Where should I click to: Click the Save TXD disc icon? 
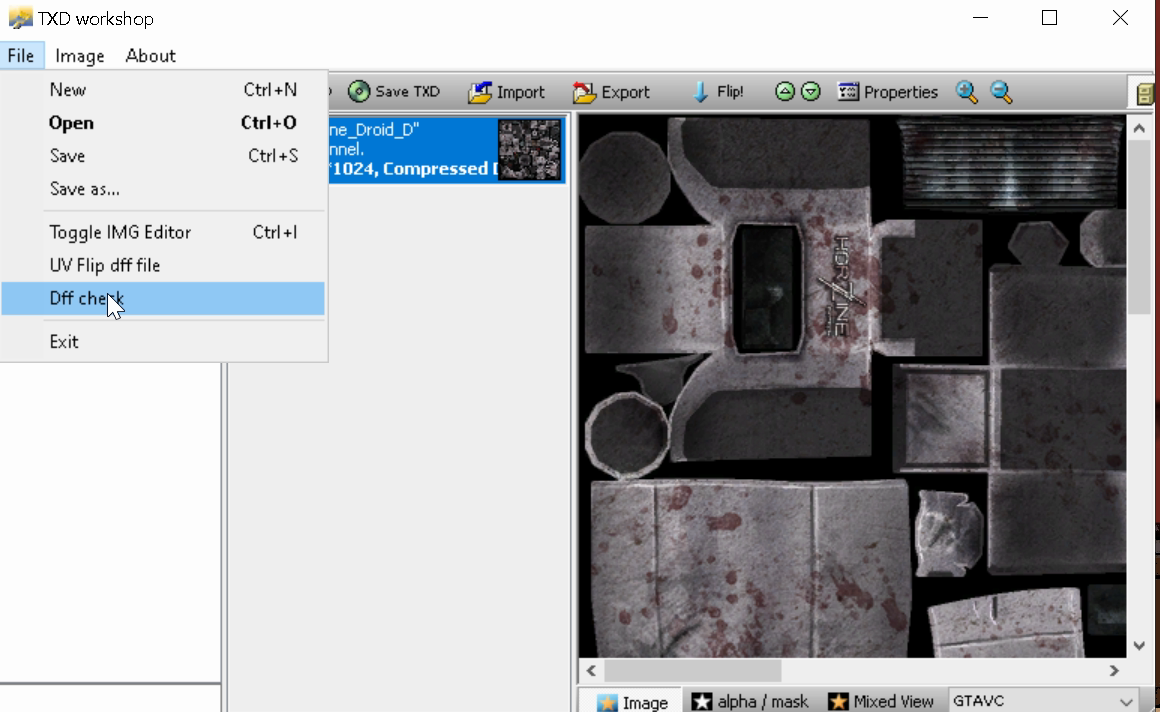359,92
